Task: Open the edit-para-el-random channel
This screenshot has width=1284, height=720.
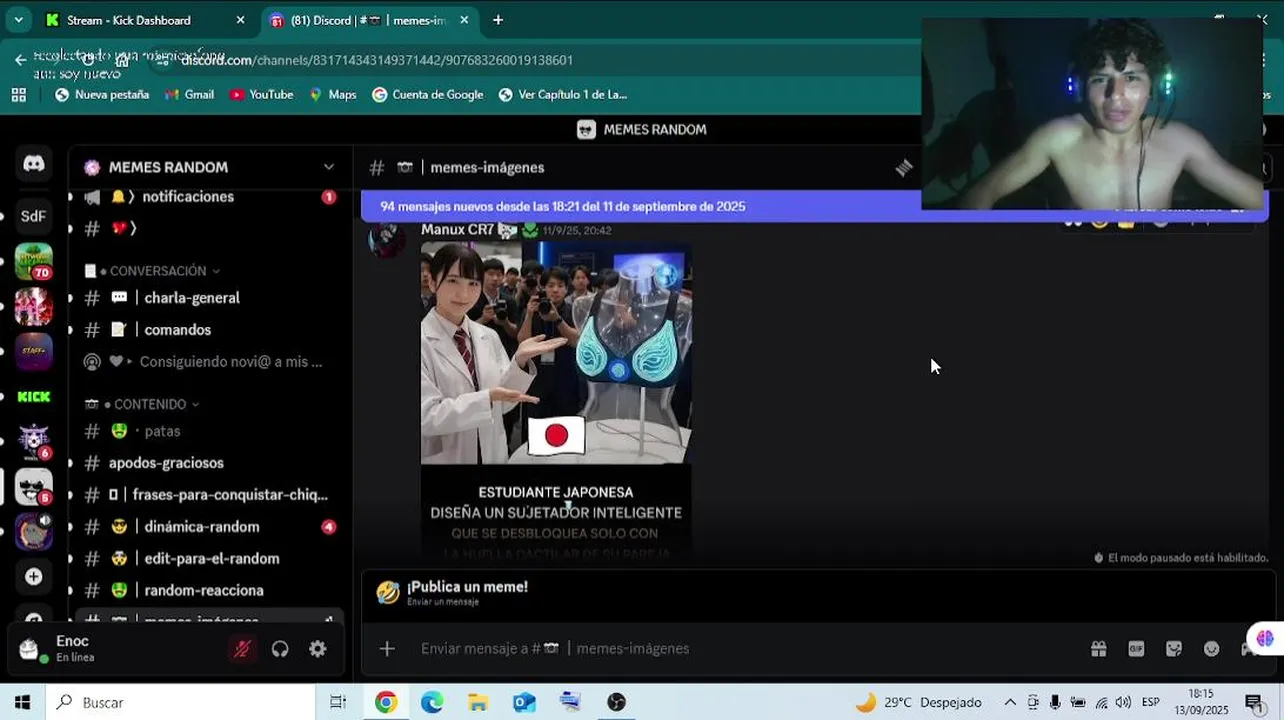Action: click(x=207, y=559)
